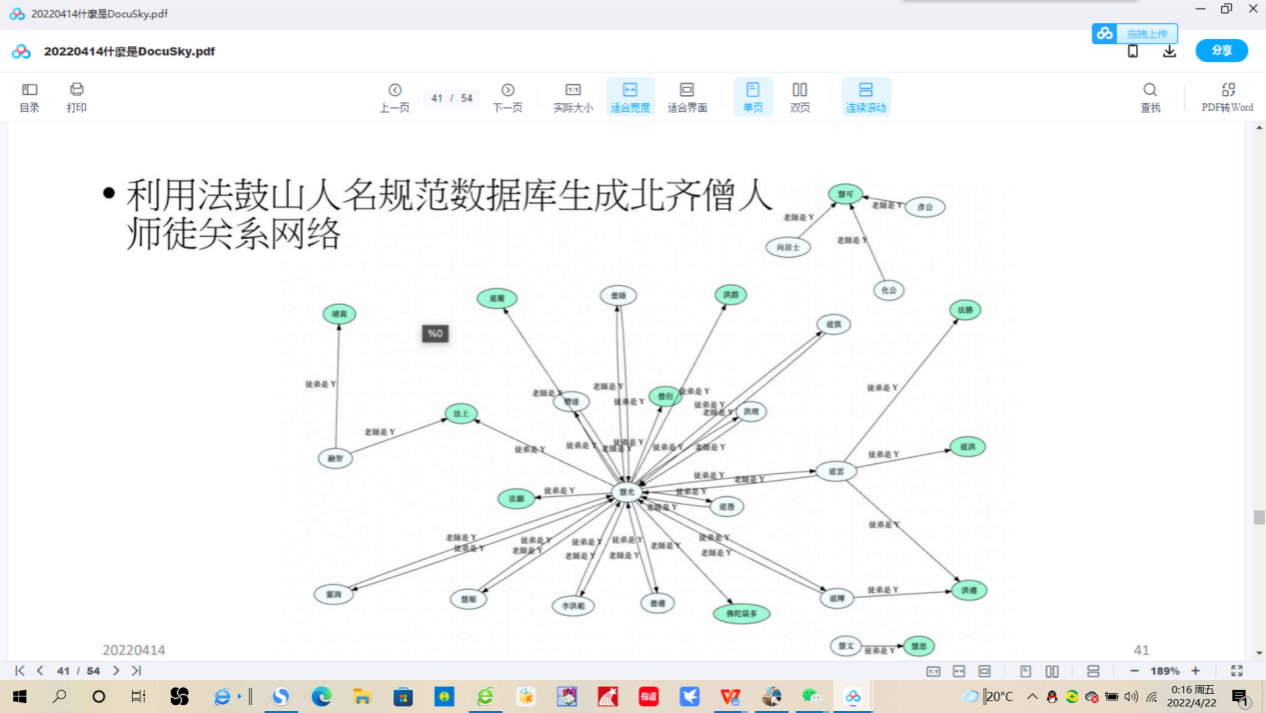Enable 适合宽度 fit width mode
The height and width of the screenshot is (713, 1266).
pos(630,97)
